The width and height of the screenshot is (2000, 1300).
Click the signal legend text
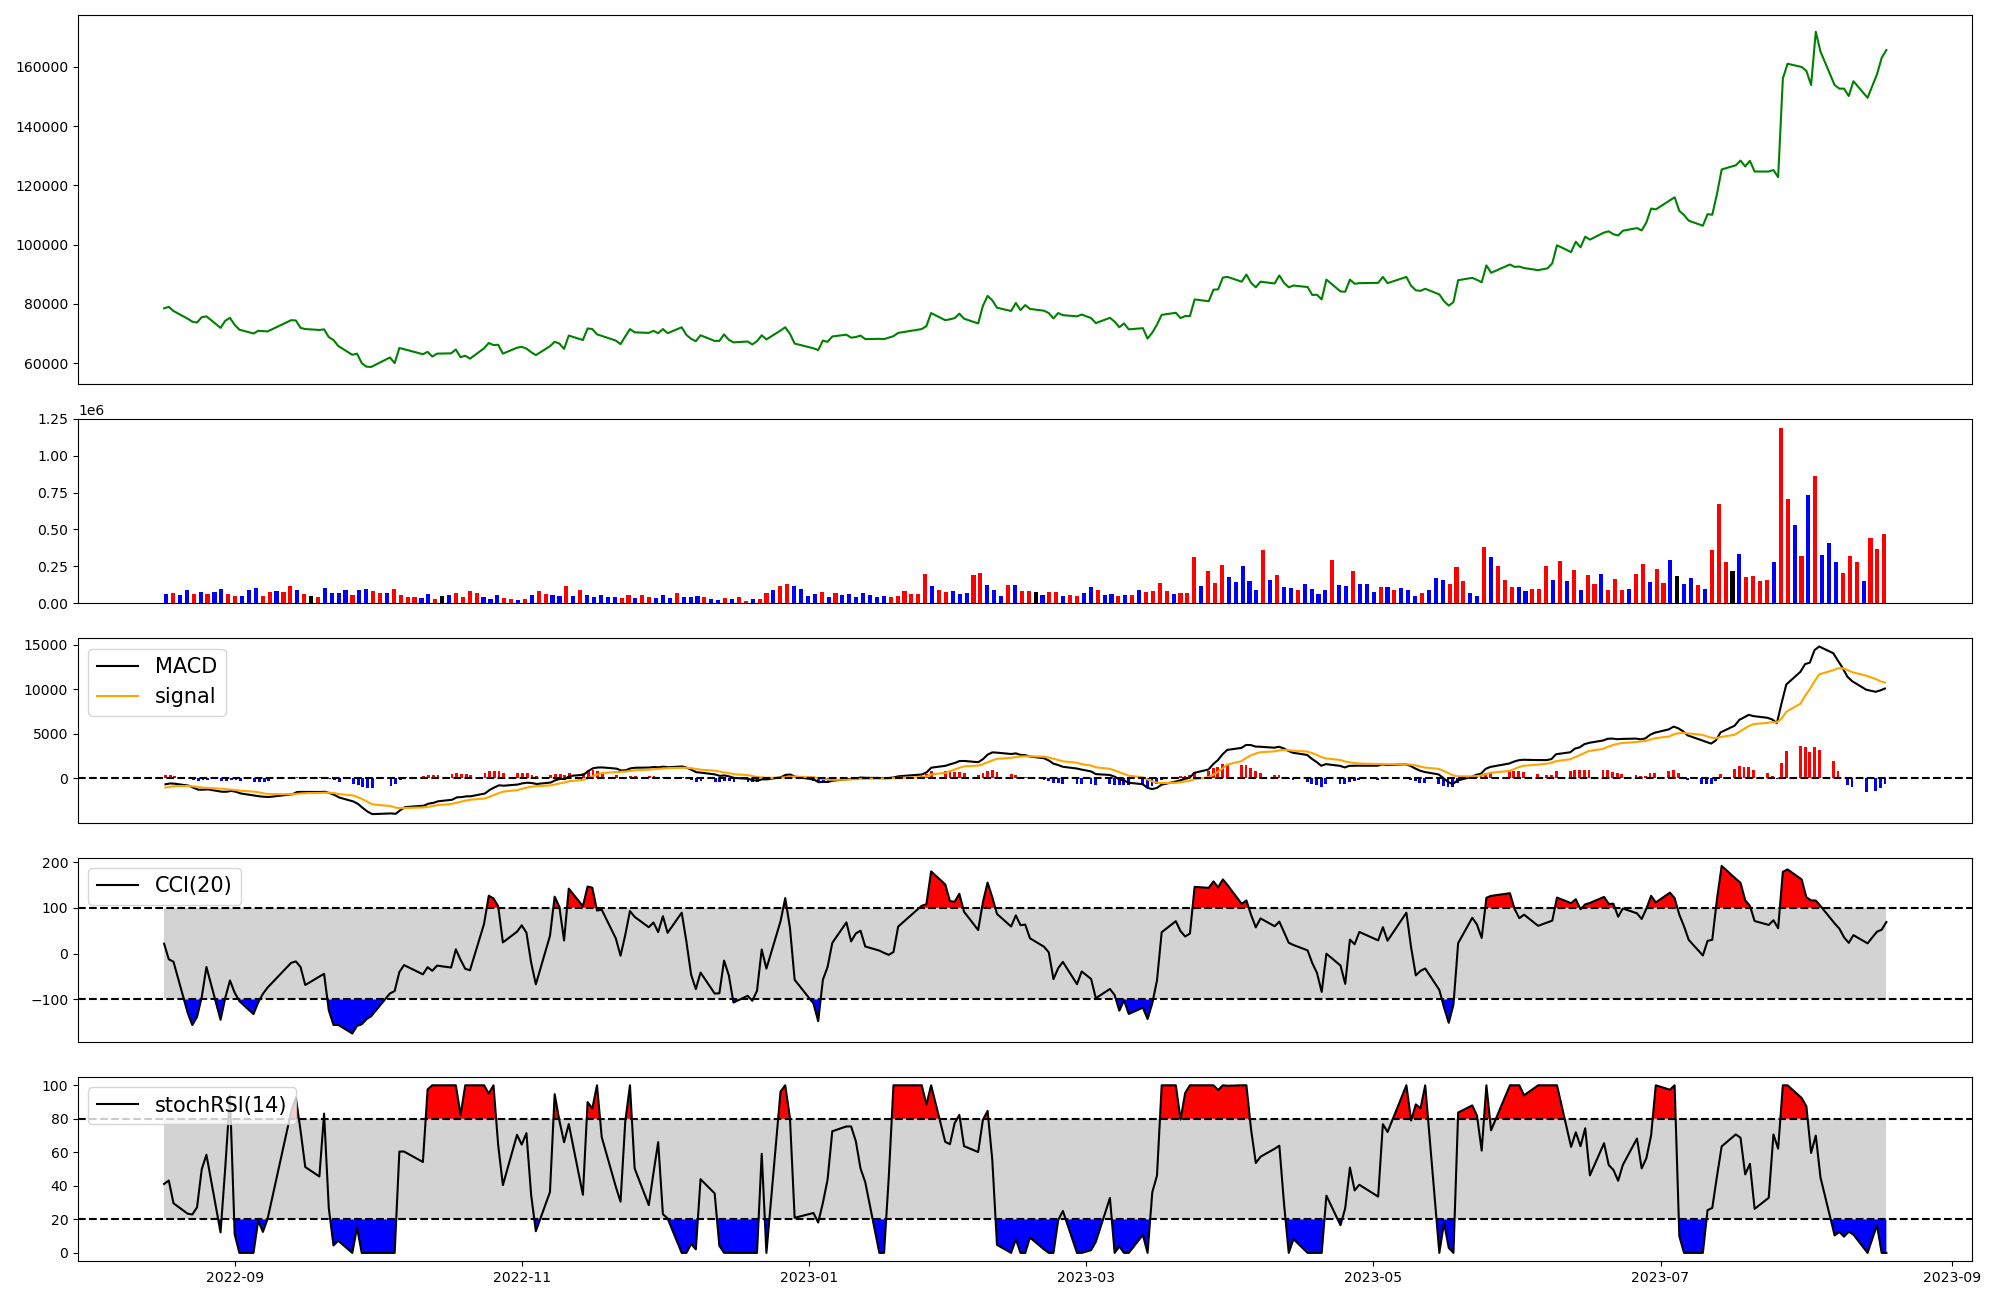[x=185, y=696]
